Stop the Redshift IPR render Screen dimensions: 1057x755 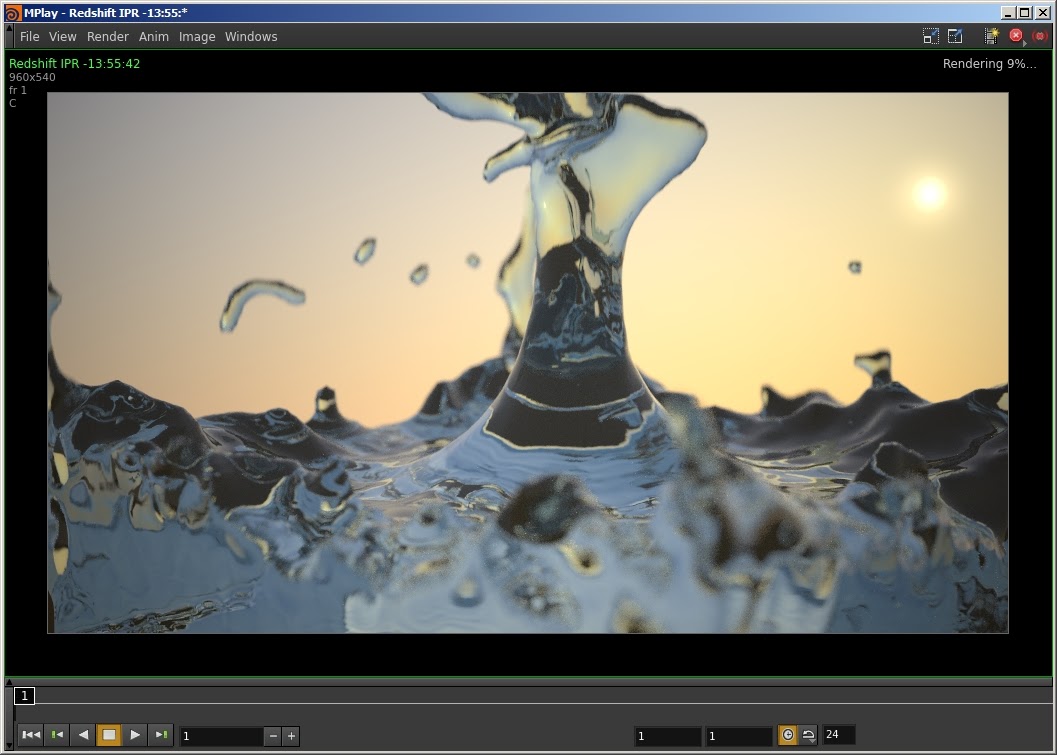pos(1015,34)
